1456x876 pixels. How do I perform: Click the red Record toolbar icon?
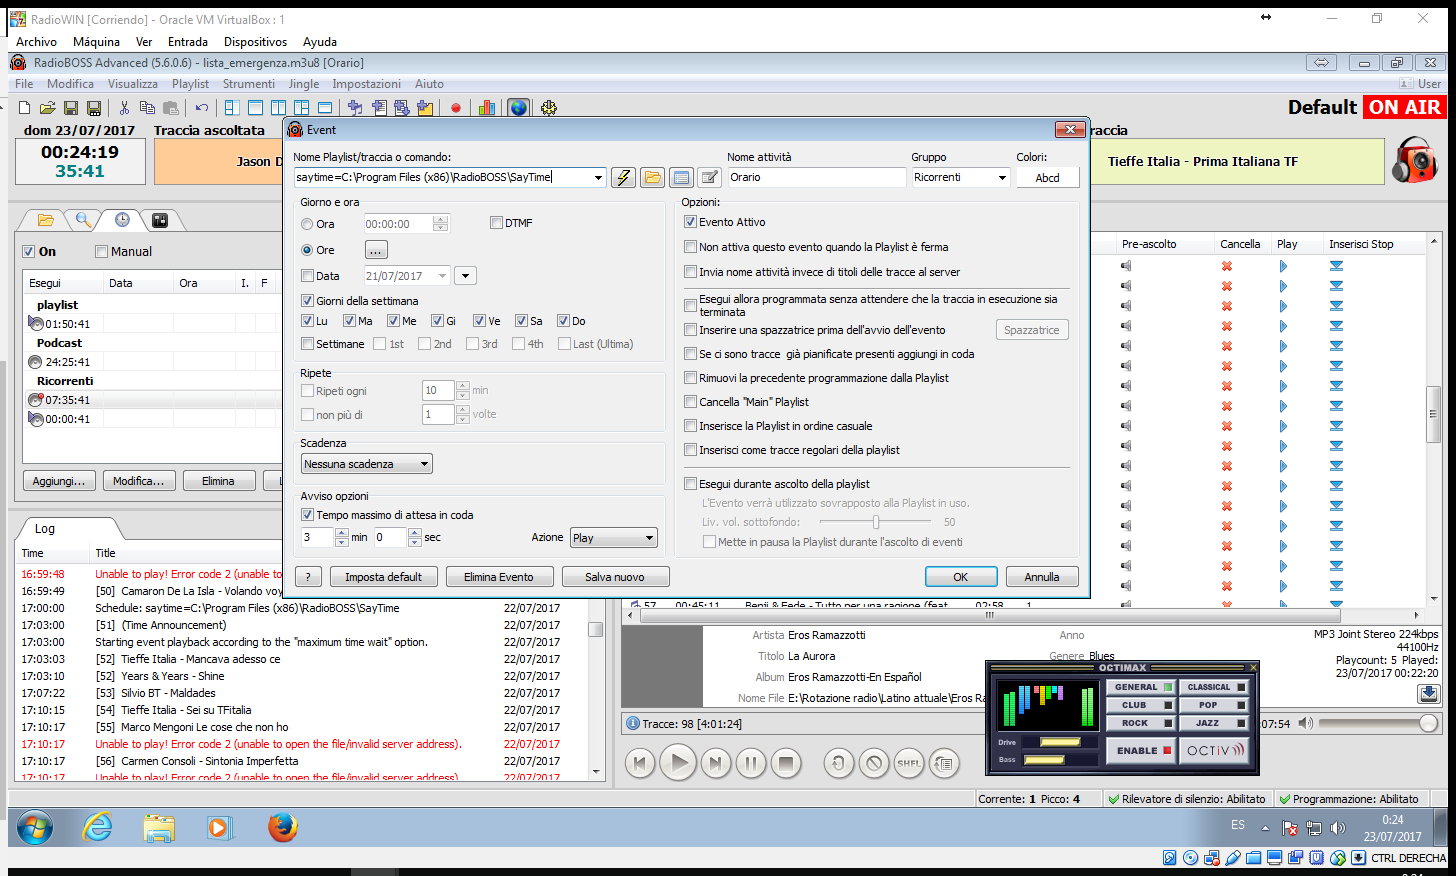pos(456,108)
